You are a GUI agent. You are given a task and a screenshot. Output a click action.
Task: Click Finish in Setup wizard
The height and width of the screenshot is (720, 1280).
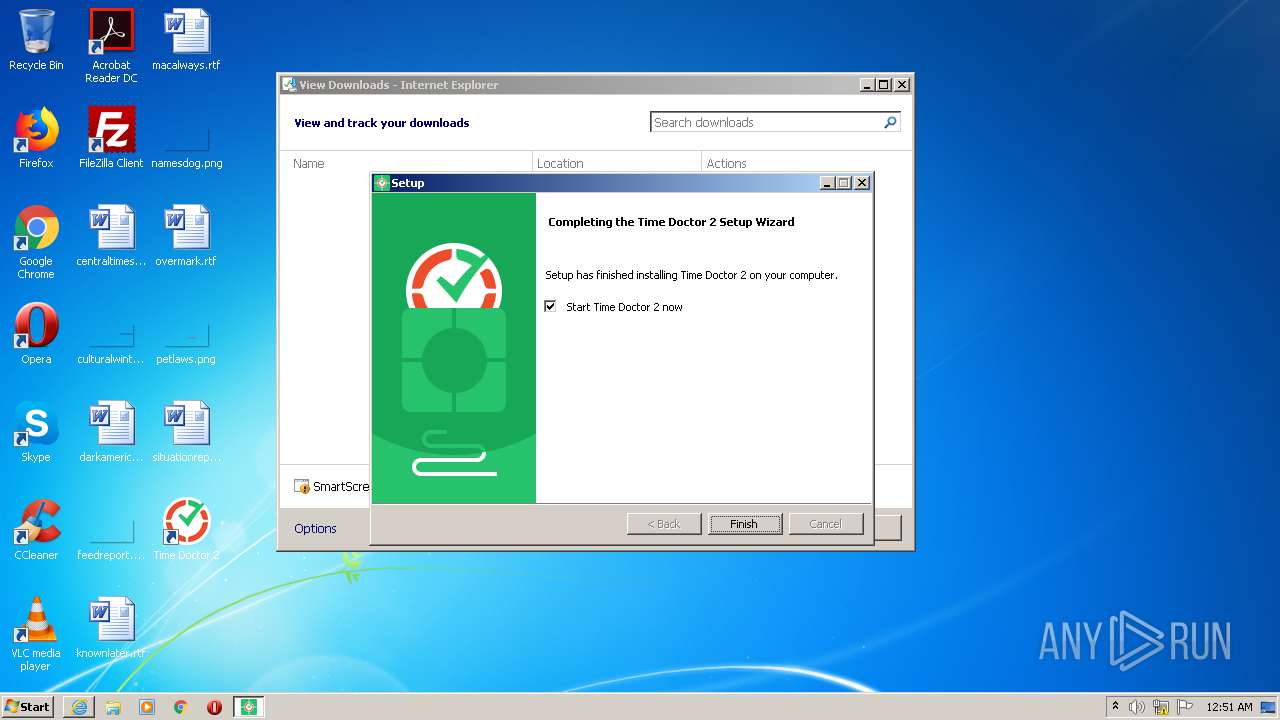coord(744,524)
